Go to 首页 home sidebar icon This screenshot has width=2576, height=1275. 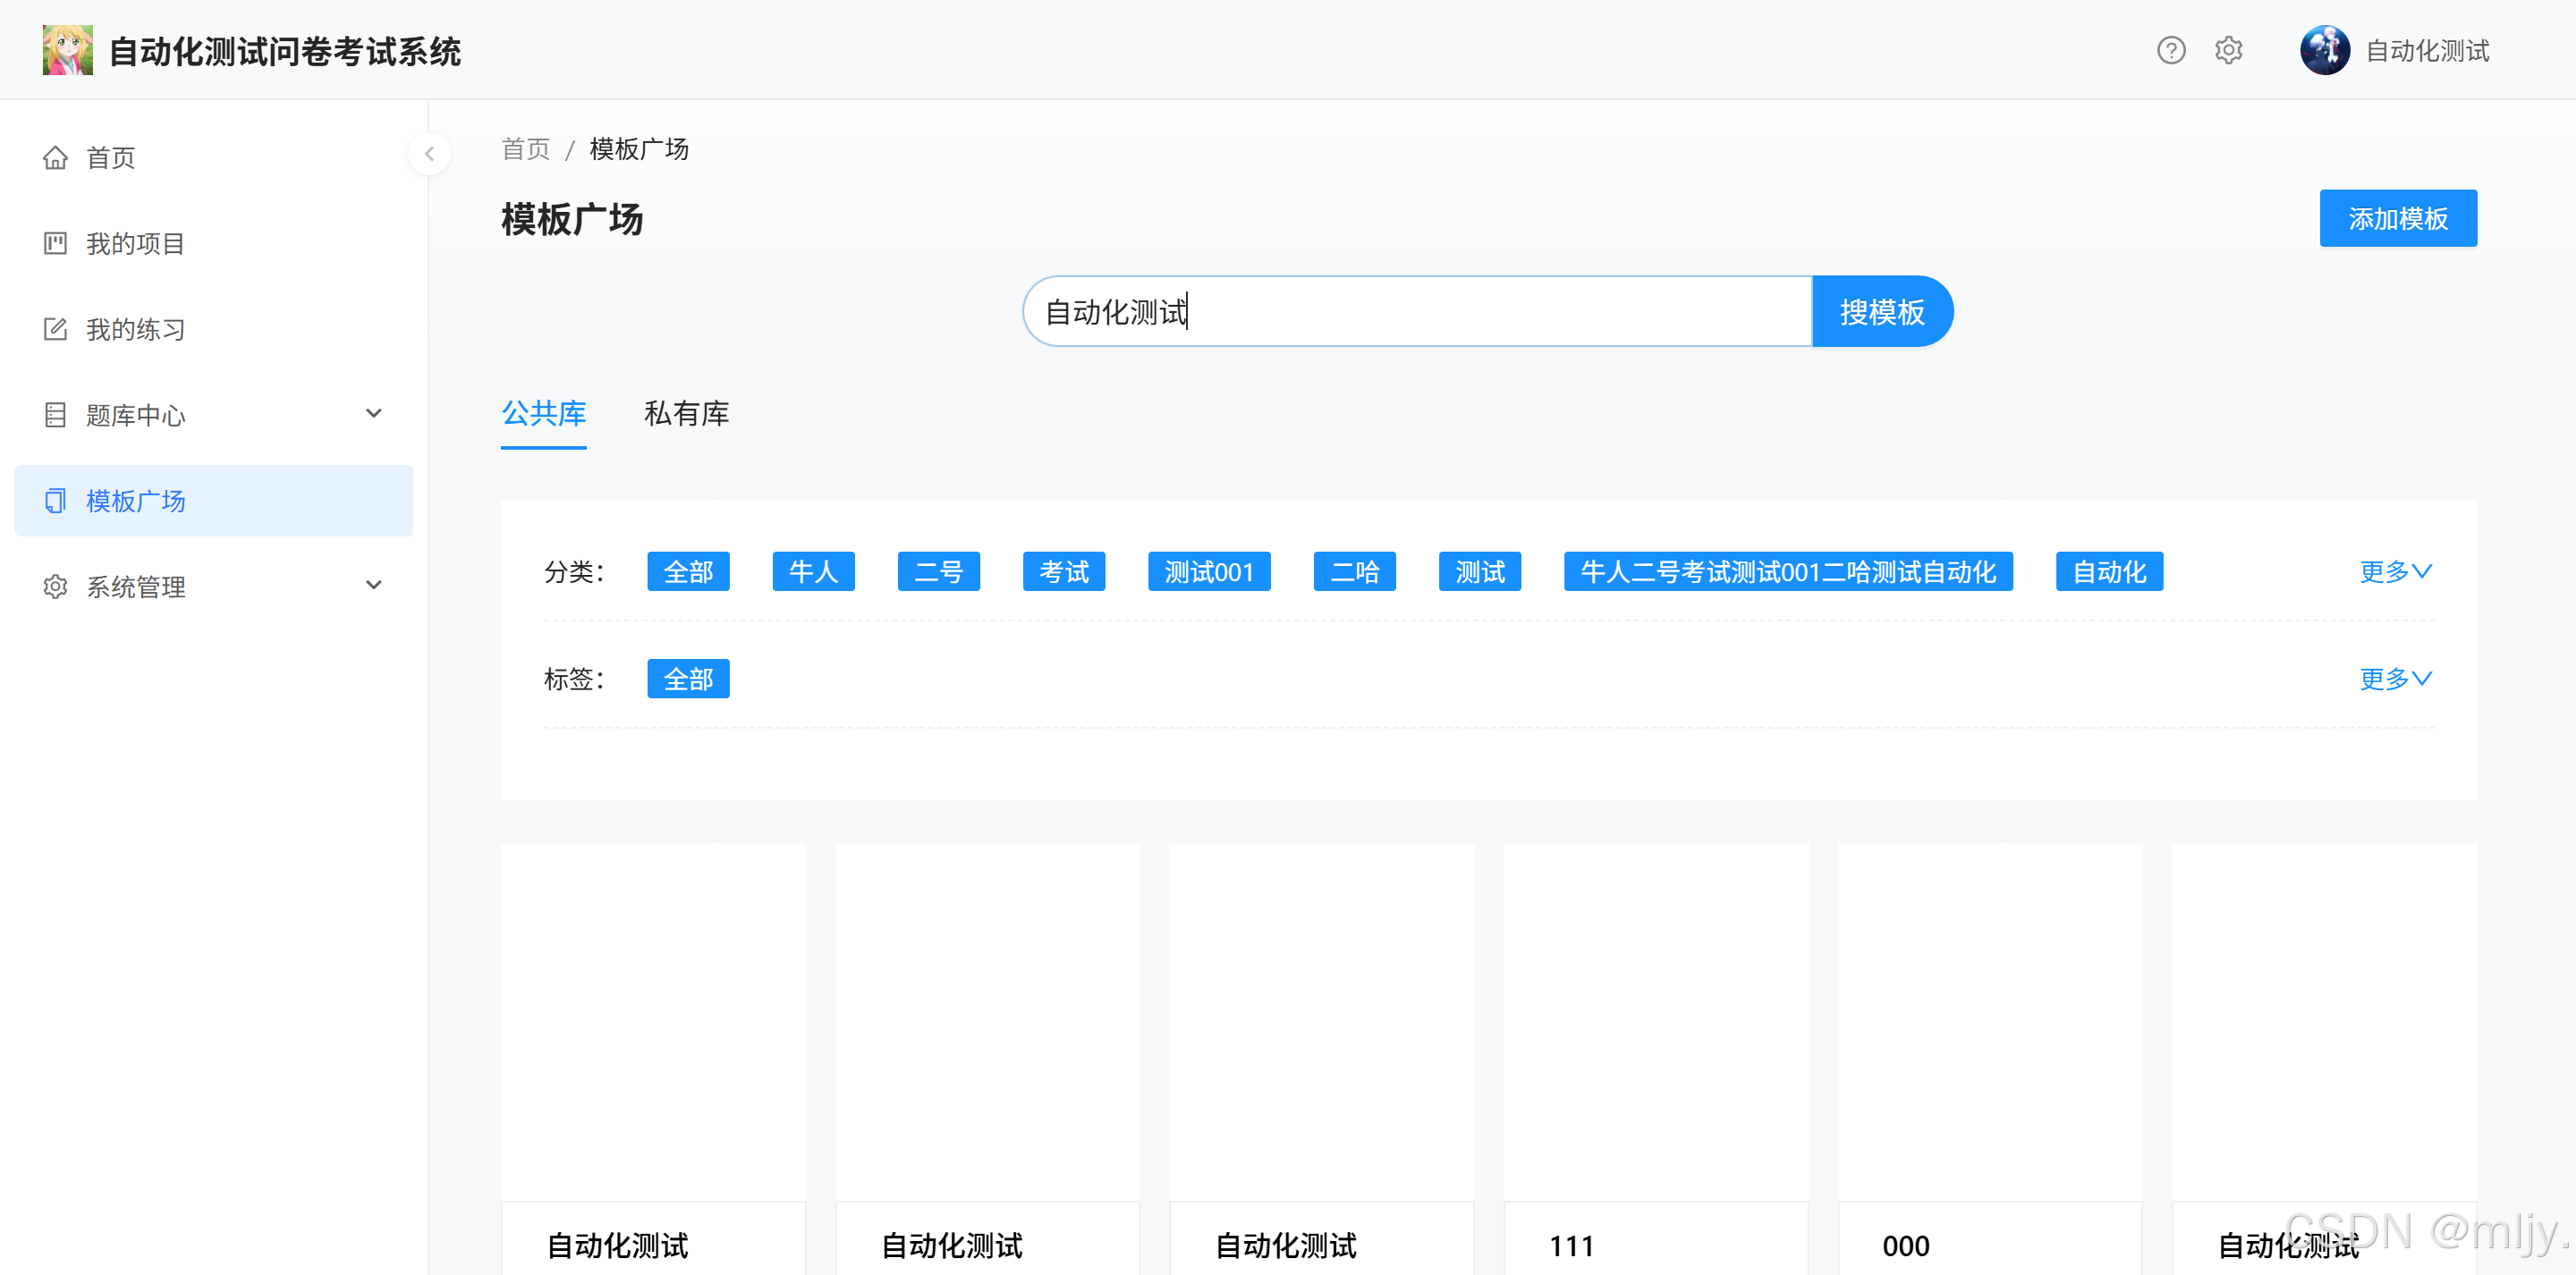pyautogui.click(x=56, y=158)
